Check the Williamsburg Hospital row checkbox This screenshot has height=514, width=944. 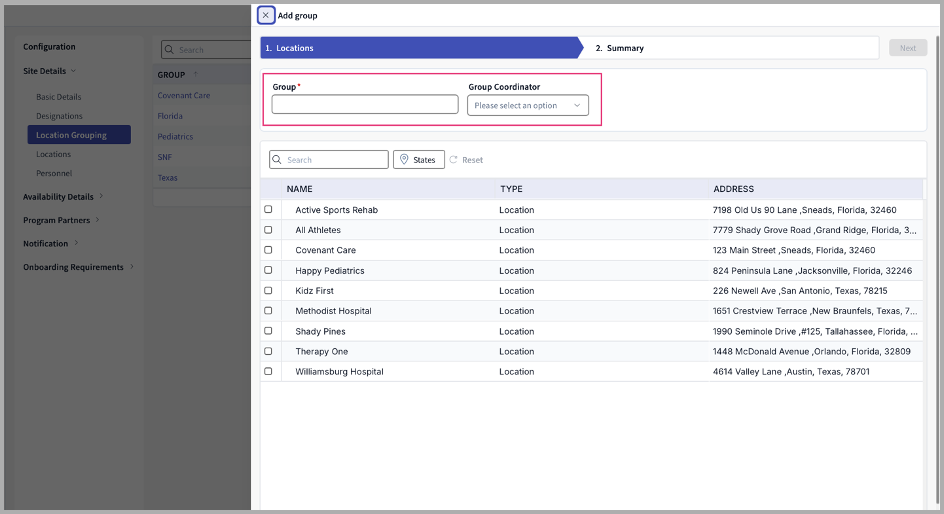click(268, 371)
